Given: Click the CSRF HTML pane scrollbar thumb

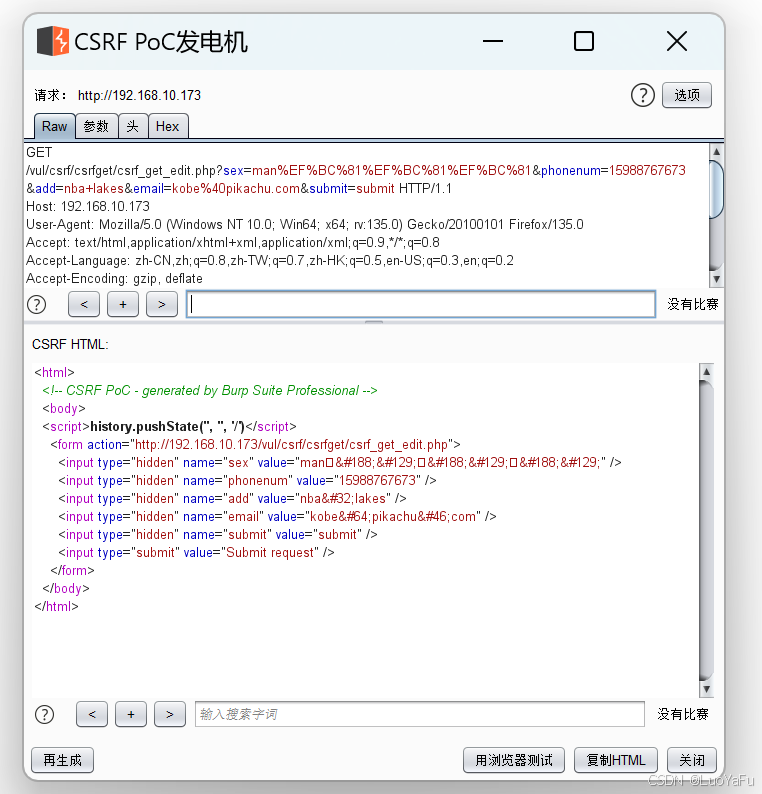Looking at the screenshot, I should click(x=706, y=530).
